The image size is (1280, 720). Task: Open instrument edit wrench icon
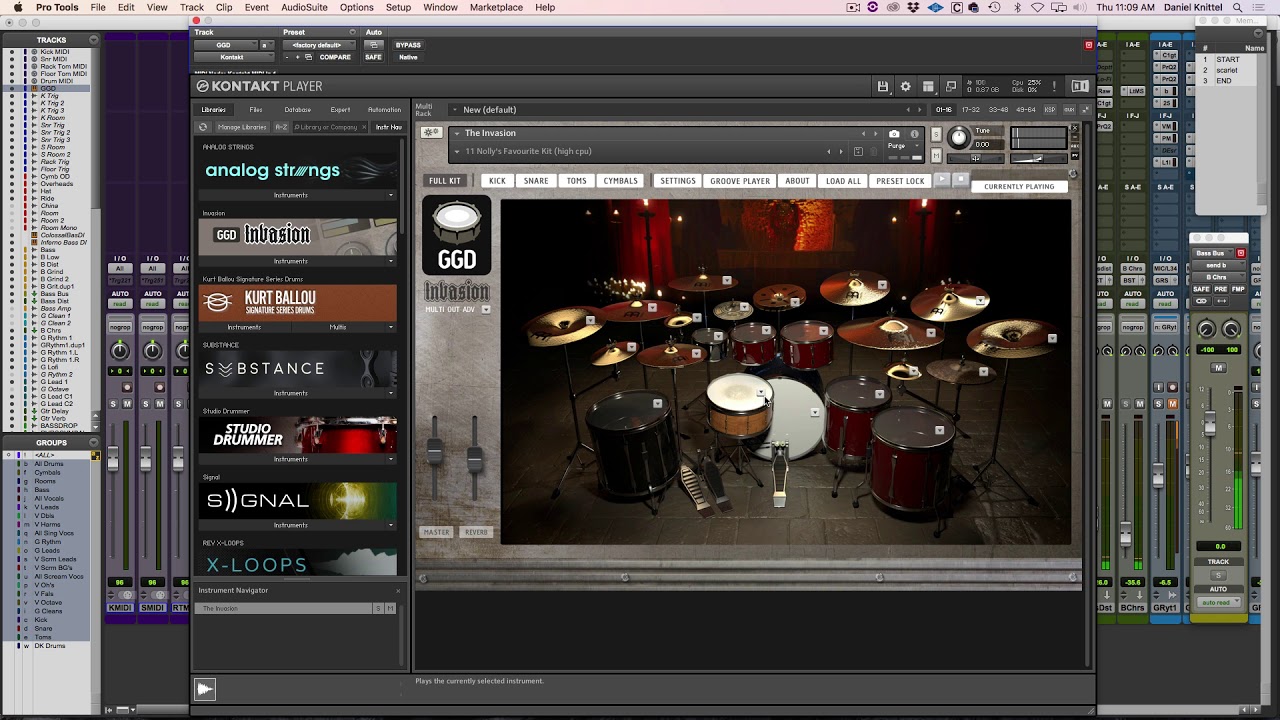[x=431, y=133]
